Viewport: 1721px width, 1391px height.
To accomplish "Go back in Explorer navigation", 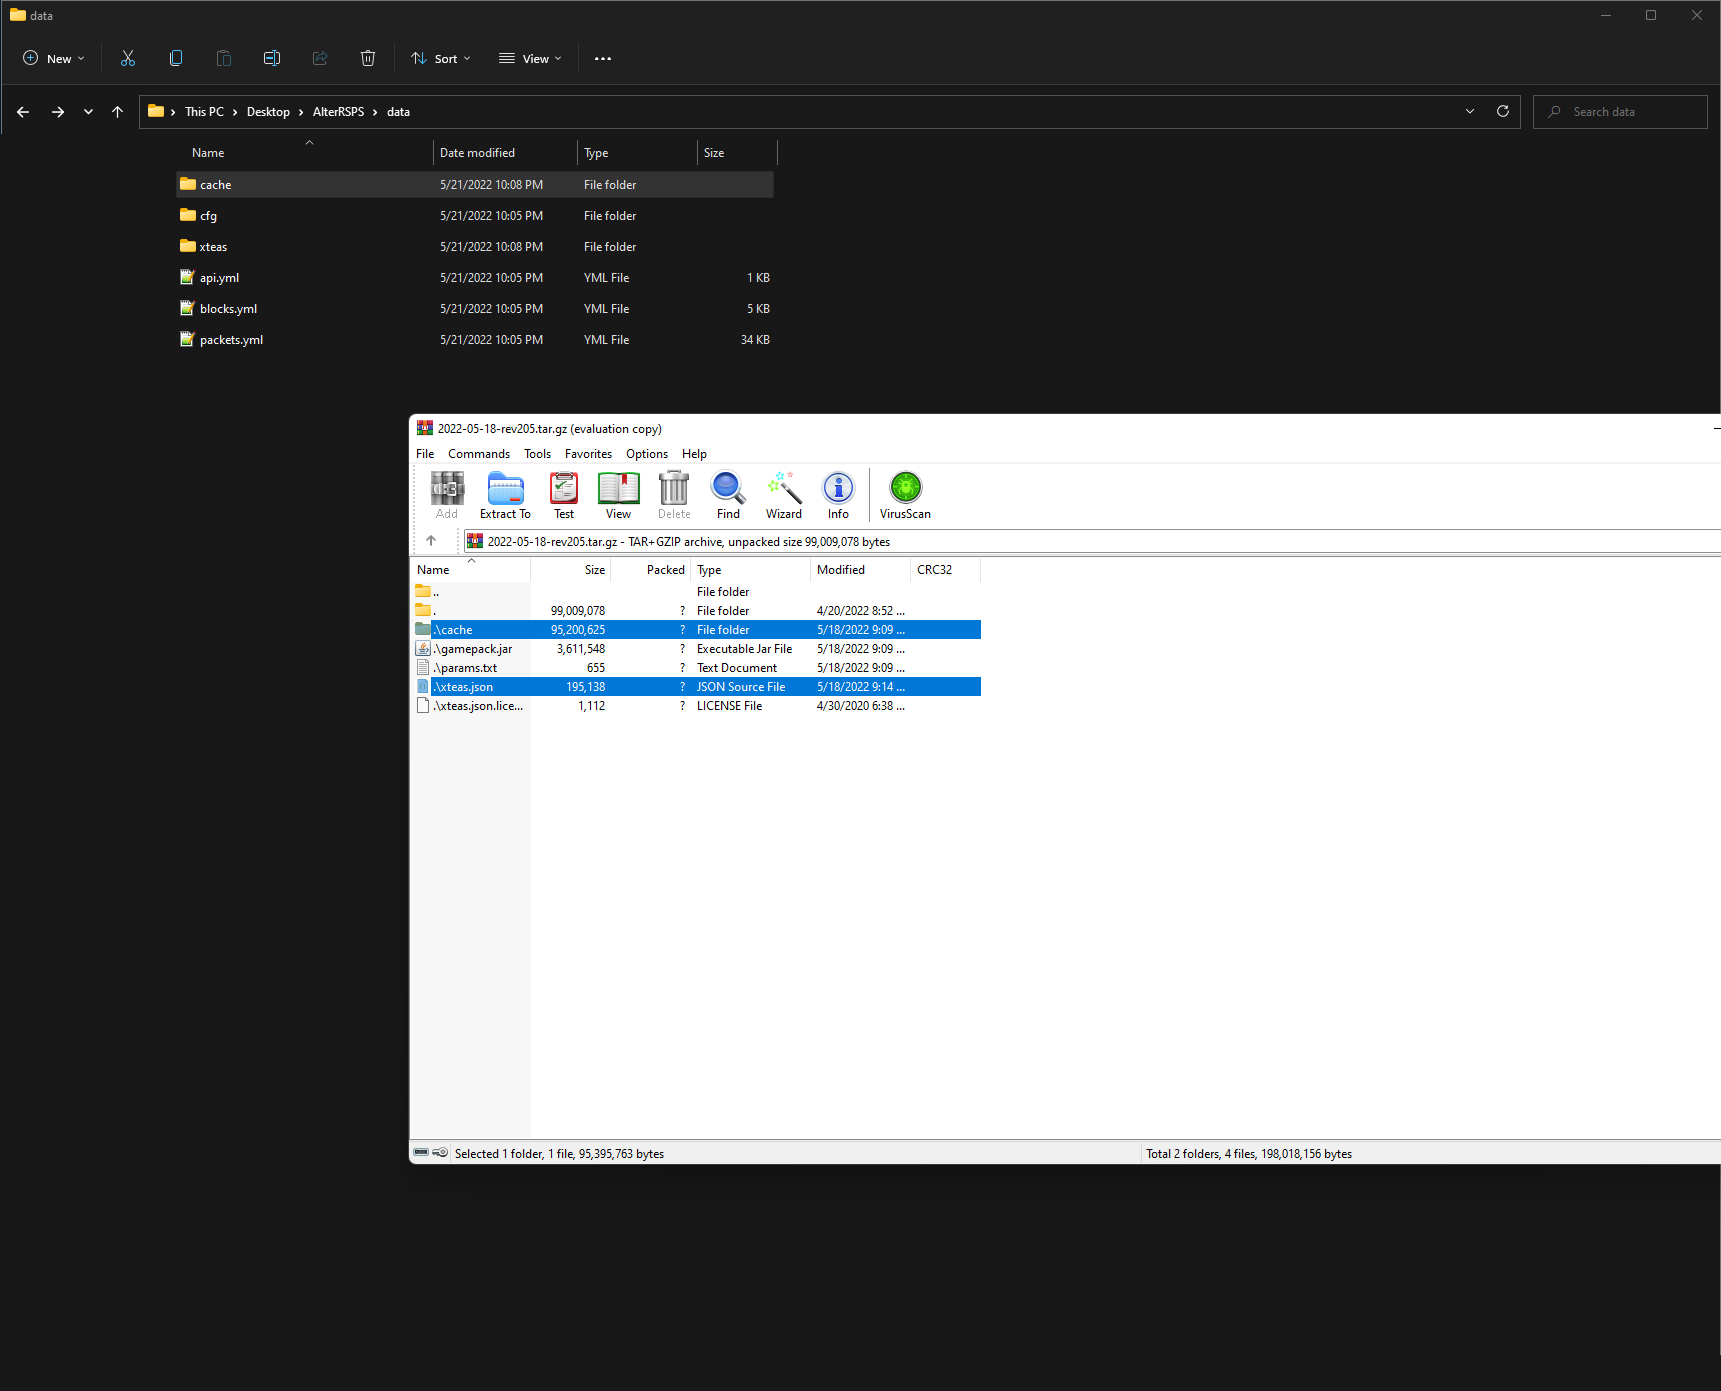I will (23, 112).
